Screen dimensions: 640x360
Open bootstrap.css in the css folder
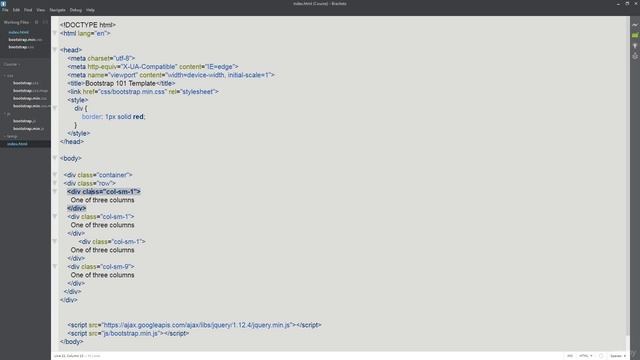point(25,83)
